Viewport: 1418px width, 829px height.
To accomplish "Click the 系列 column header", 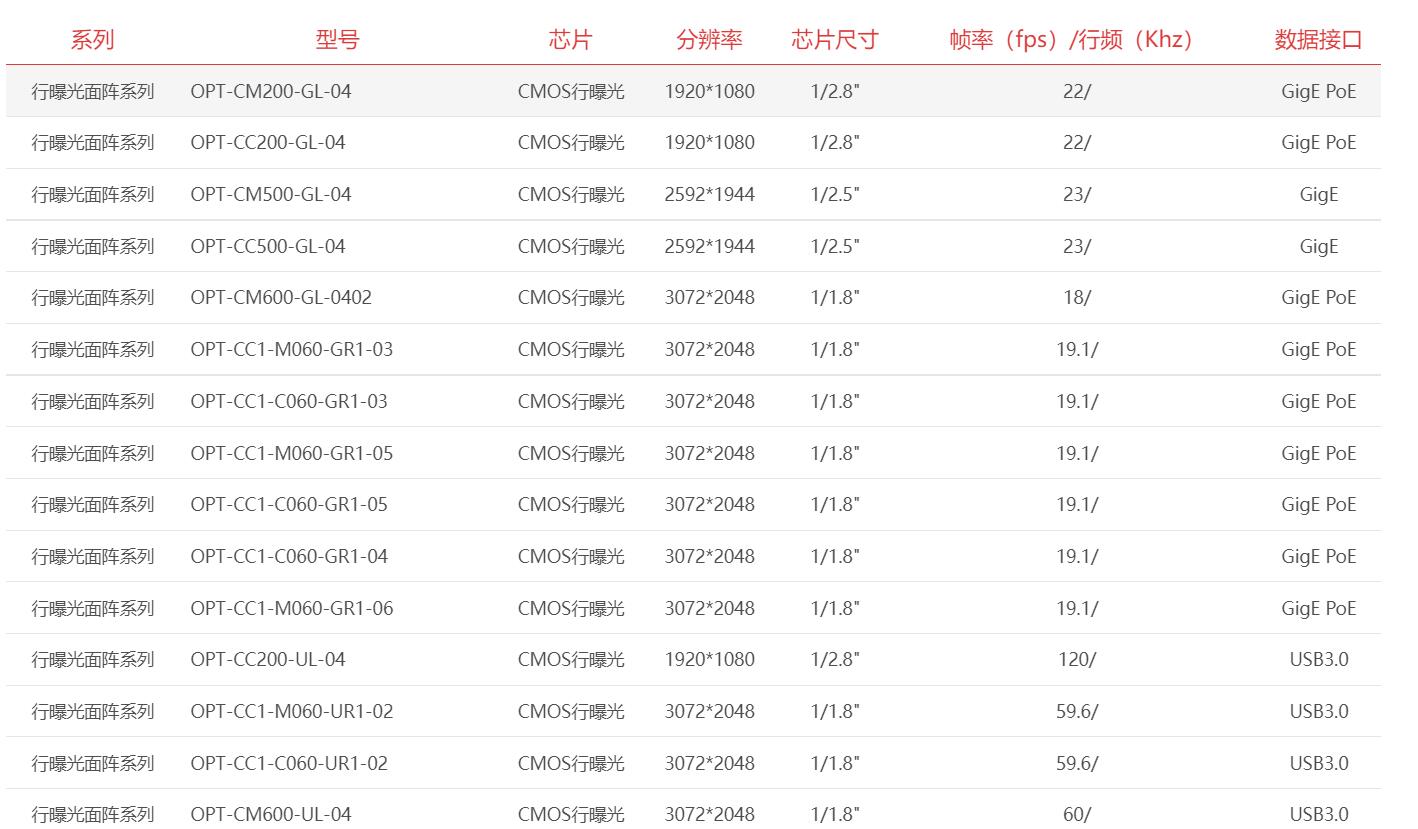I will coord(92,40).
